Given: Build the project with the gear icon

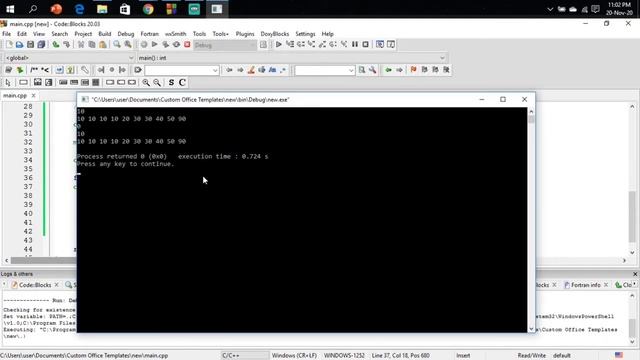Looking at the screenshot, I should 144,44.
